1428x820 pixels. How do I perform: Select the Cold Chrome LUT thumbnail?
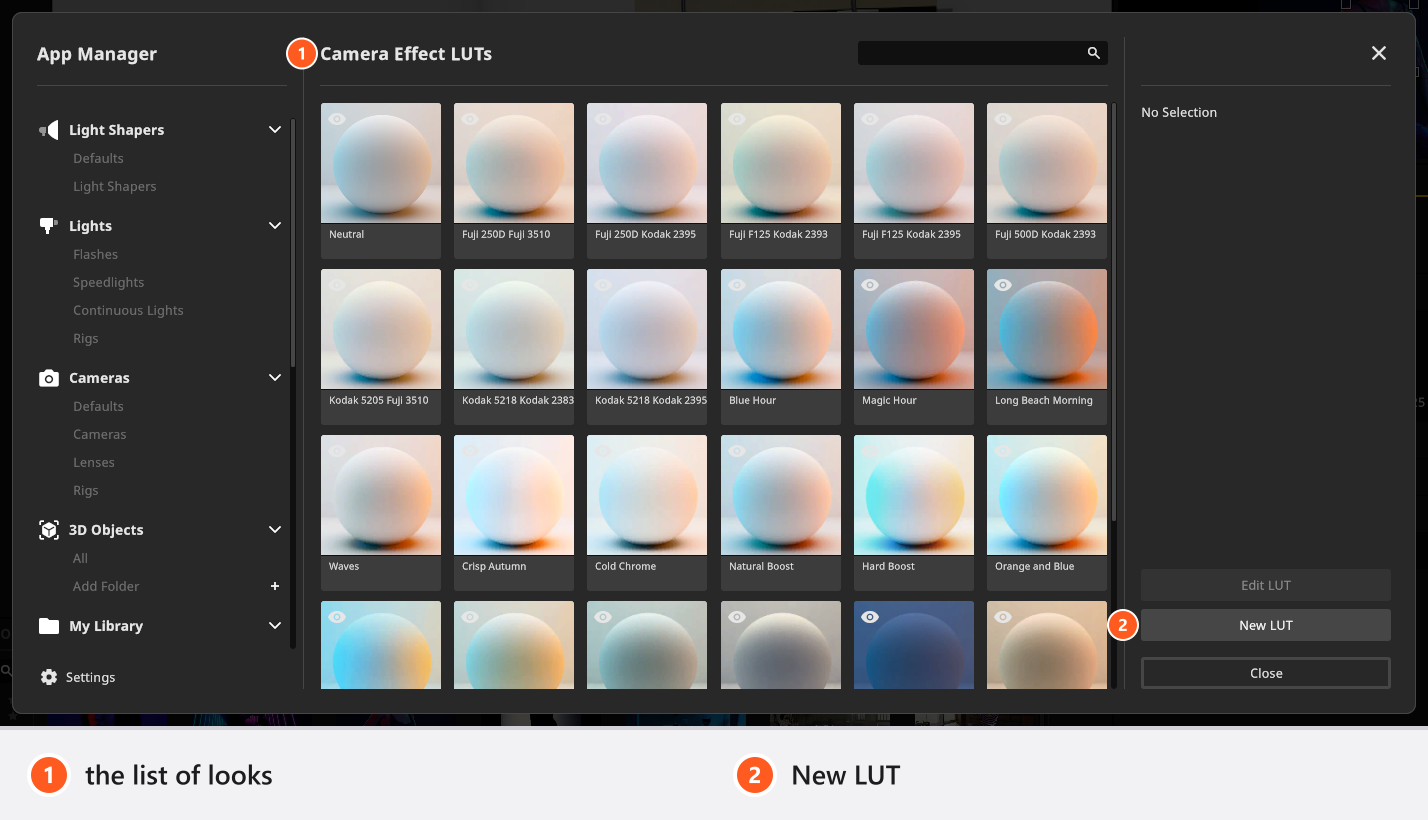tap(647, 495)
